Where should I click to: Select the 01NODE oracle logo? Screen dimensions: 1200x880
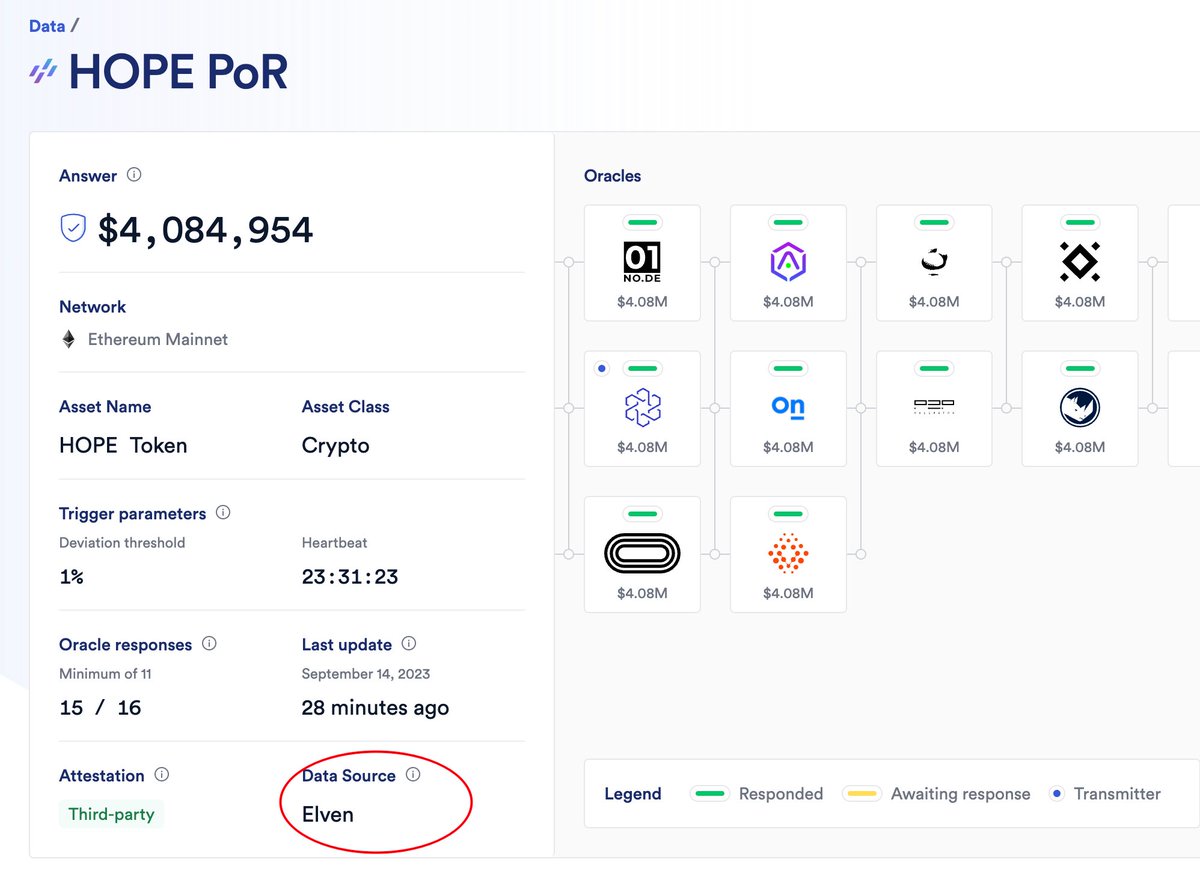(x=642, y=262)
